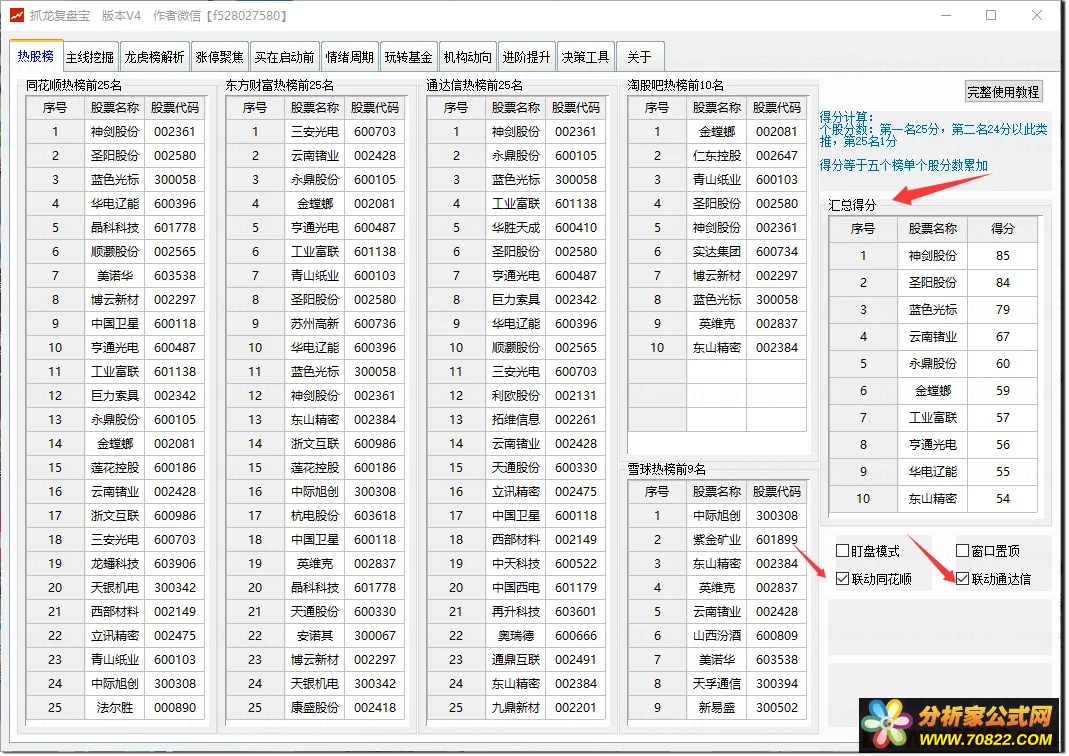This screenshot has width=1069, height=756.
Task: Select 杭电股份 603618 row
Action: pyautogui.click(x=315, y=515)
